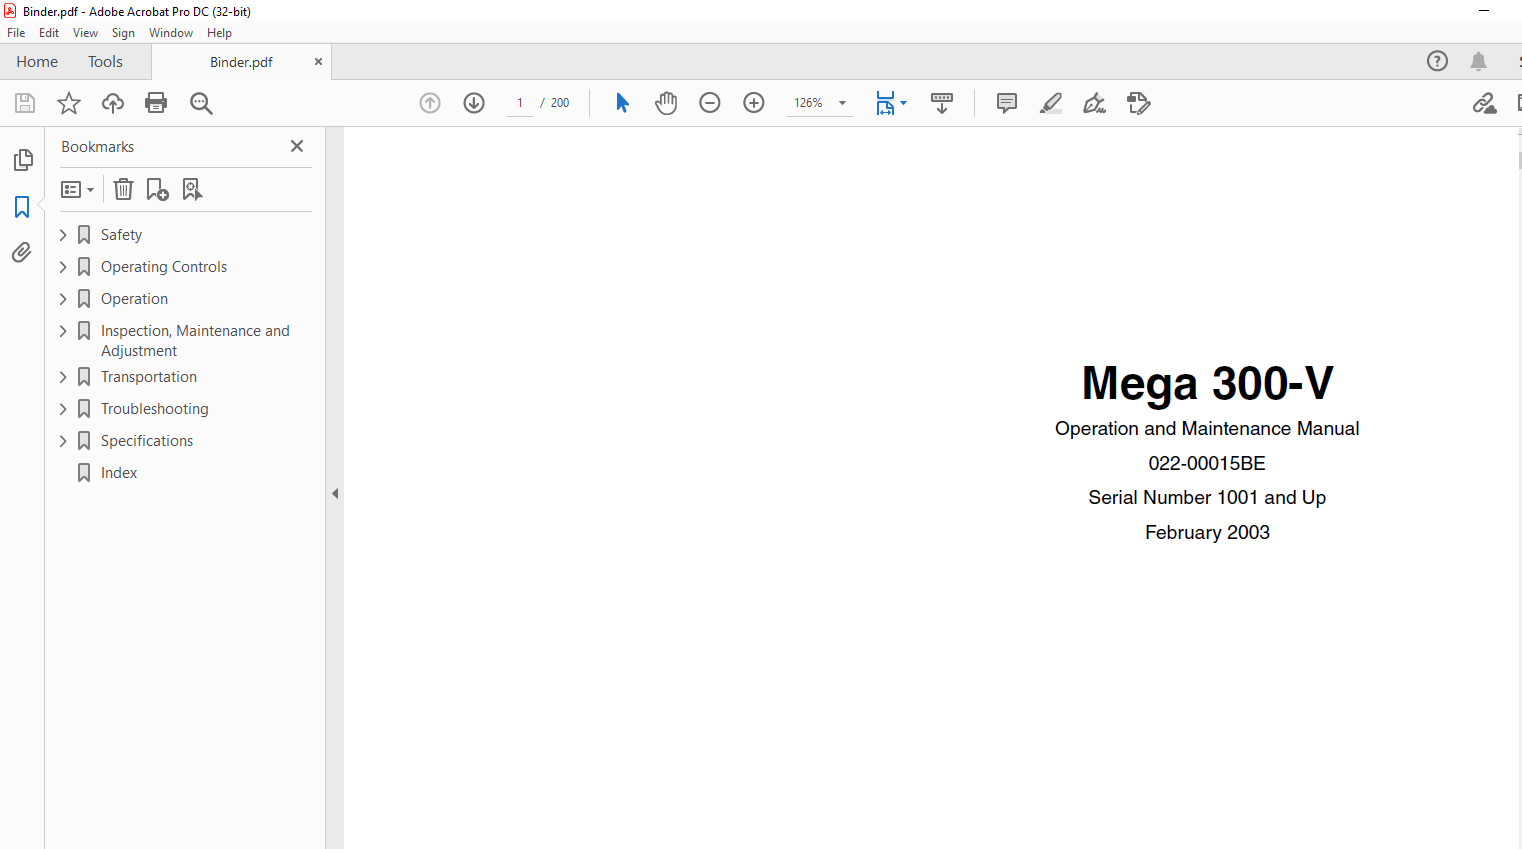
Task: Jump to the Specifications bookmark
Action: tap(147, 441)
